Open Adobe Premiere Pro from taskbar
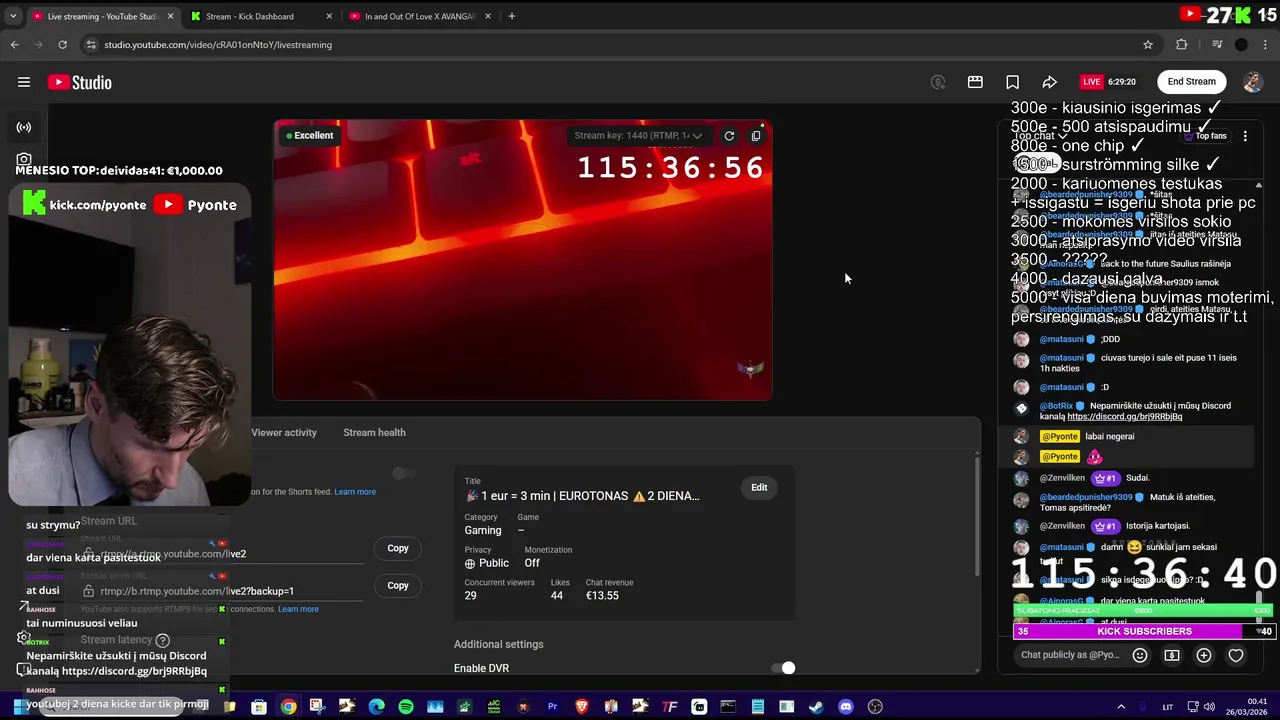The image size is (1280, 720). [552, 707]
